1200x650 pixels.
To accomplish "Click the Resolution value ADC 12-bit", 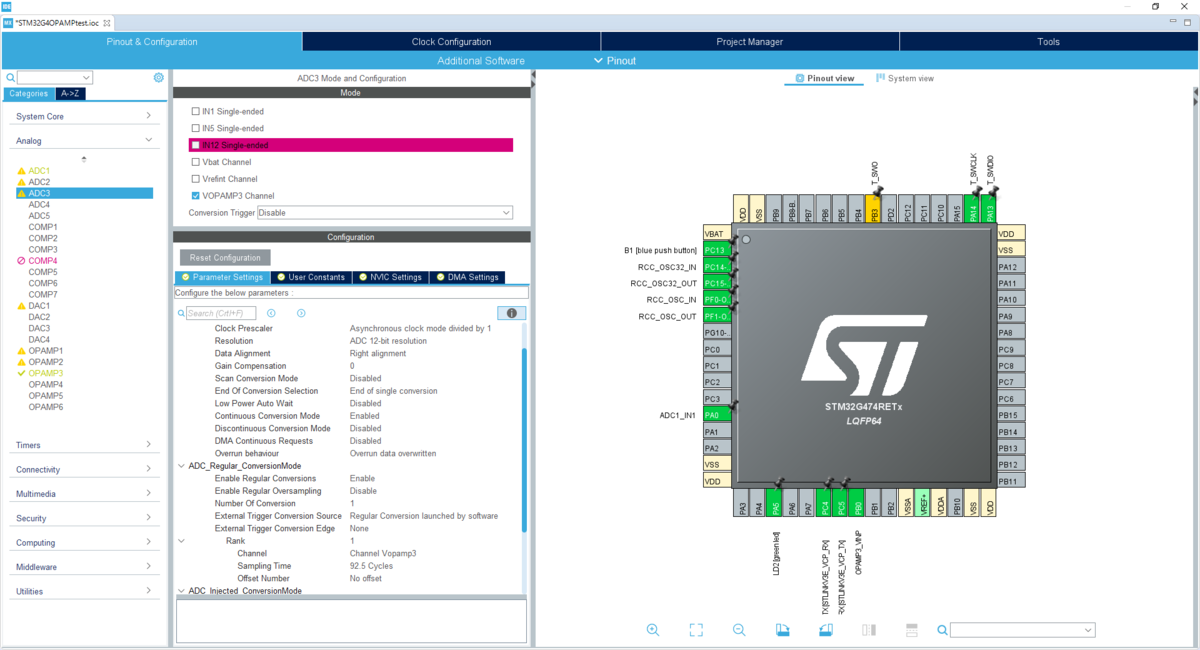I will click(x=386, y=341).
